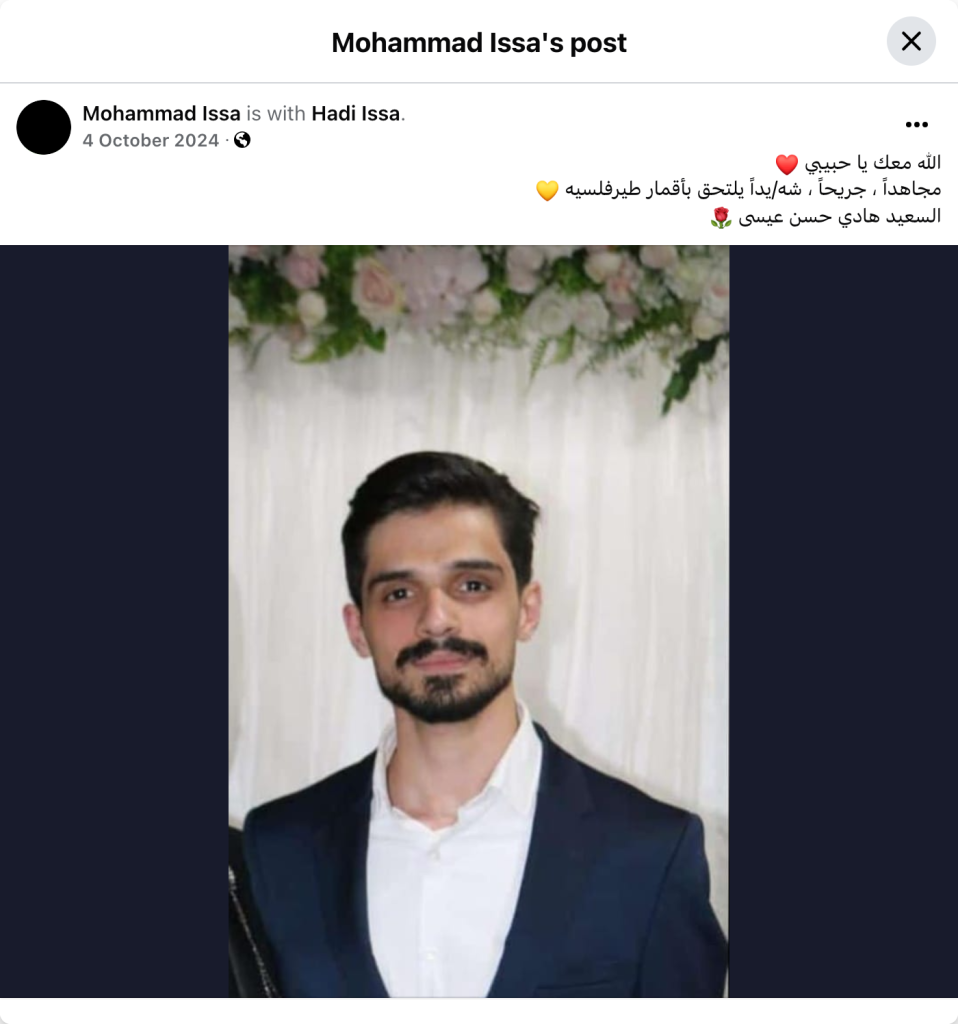Open Mohammad Issa's profile name link
958x1024 pixels.
click(161, 114)
